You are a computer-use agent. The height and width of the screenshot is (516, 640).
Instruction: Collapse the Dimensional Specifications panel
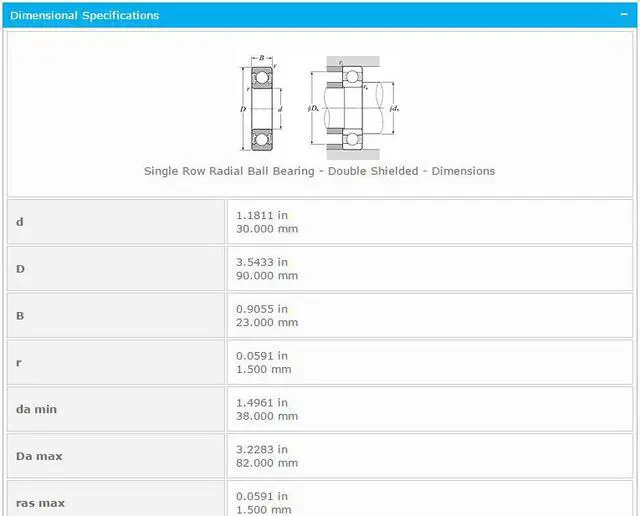click(x=624, y=15)
